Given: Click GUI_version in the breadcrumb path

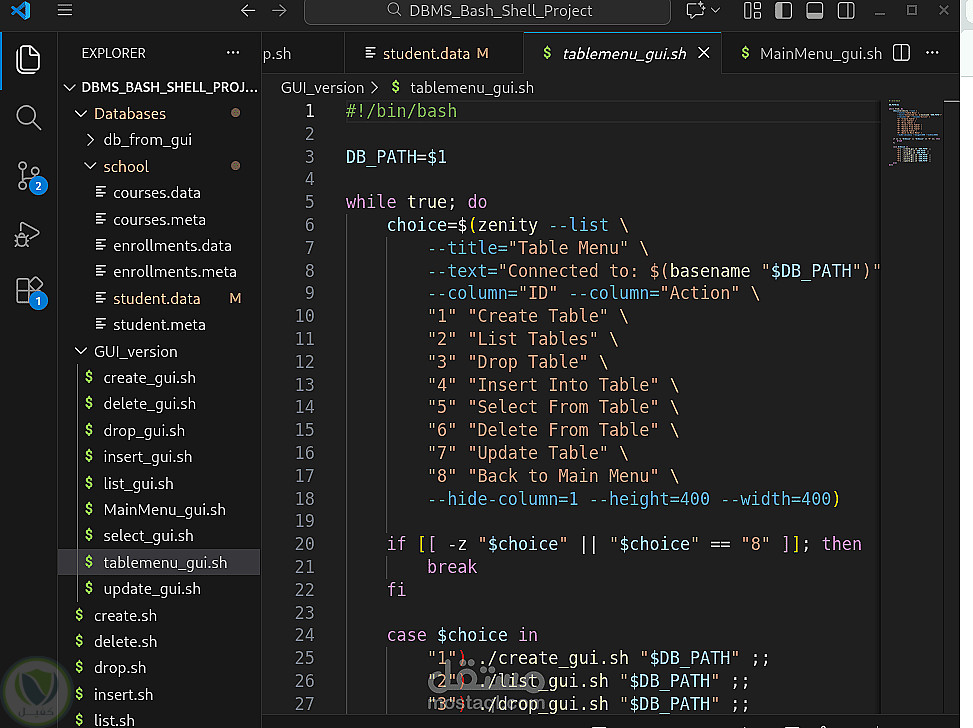Looking at the screenshot, I should tap(322, 87).
